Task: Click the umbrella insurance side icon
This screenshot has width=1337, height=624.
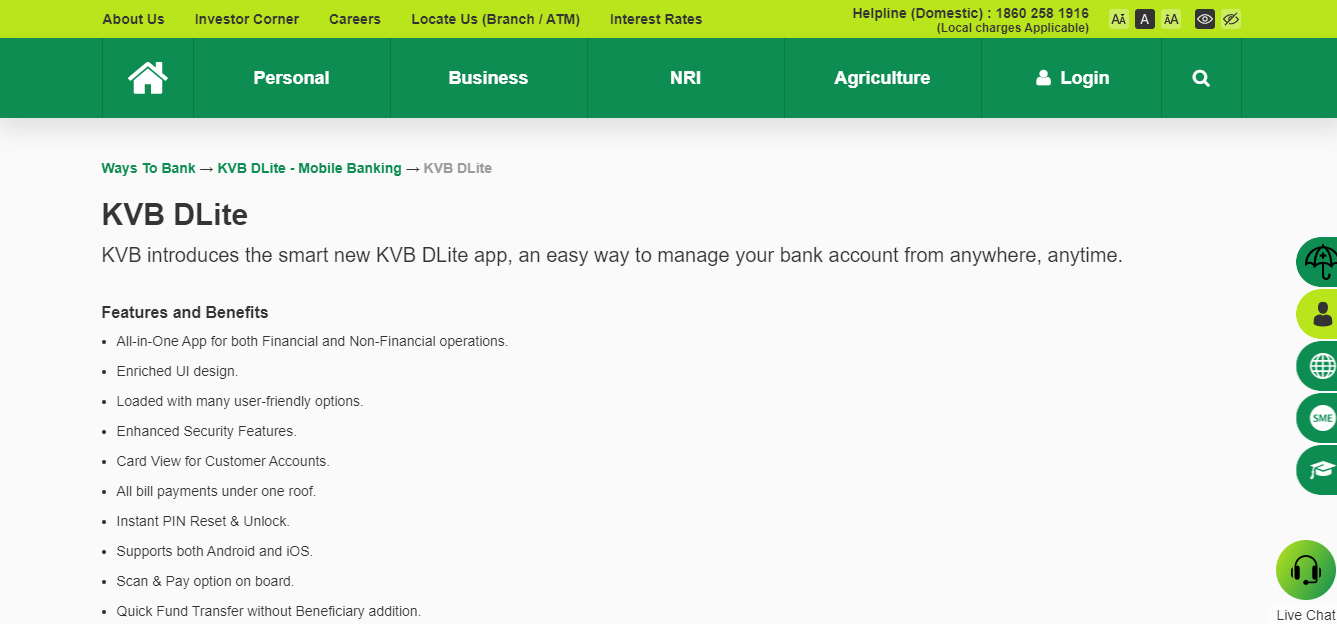Action: click(1320, 263)
